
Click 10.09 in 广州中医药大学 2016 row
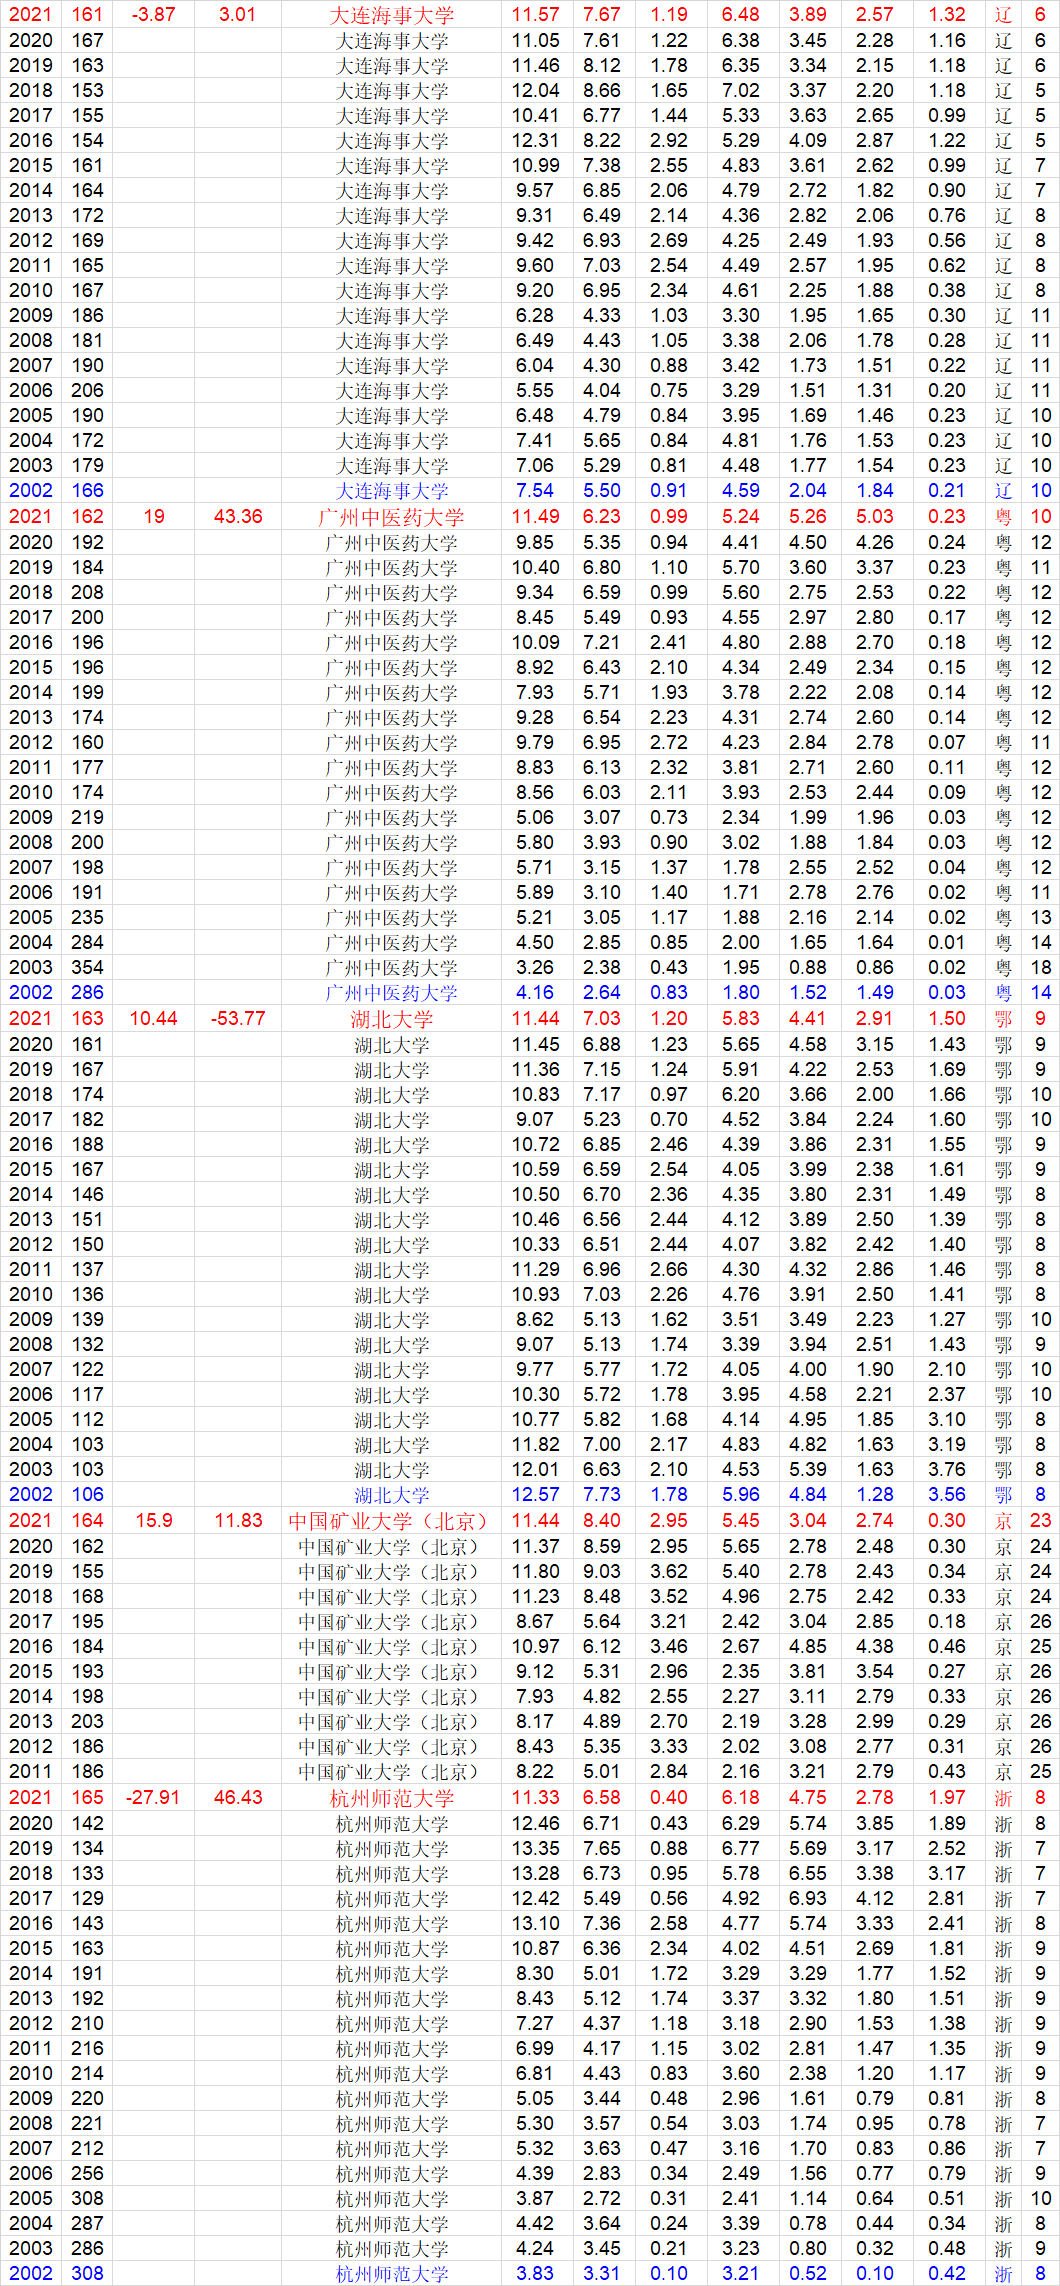pos(535,643)
